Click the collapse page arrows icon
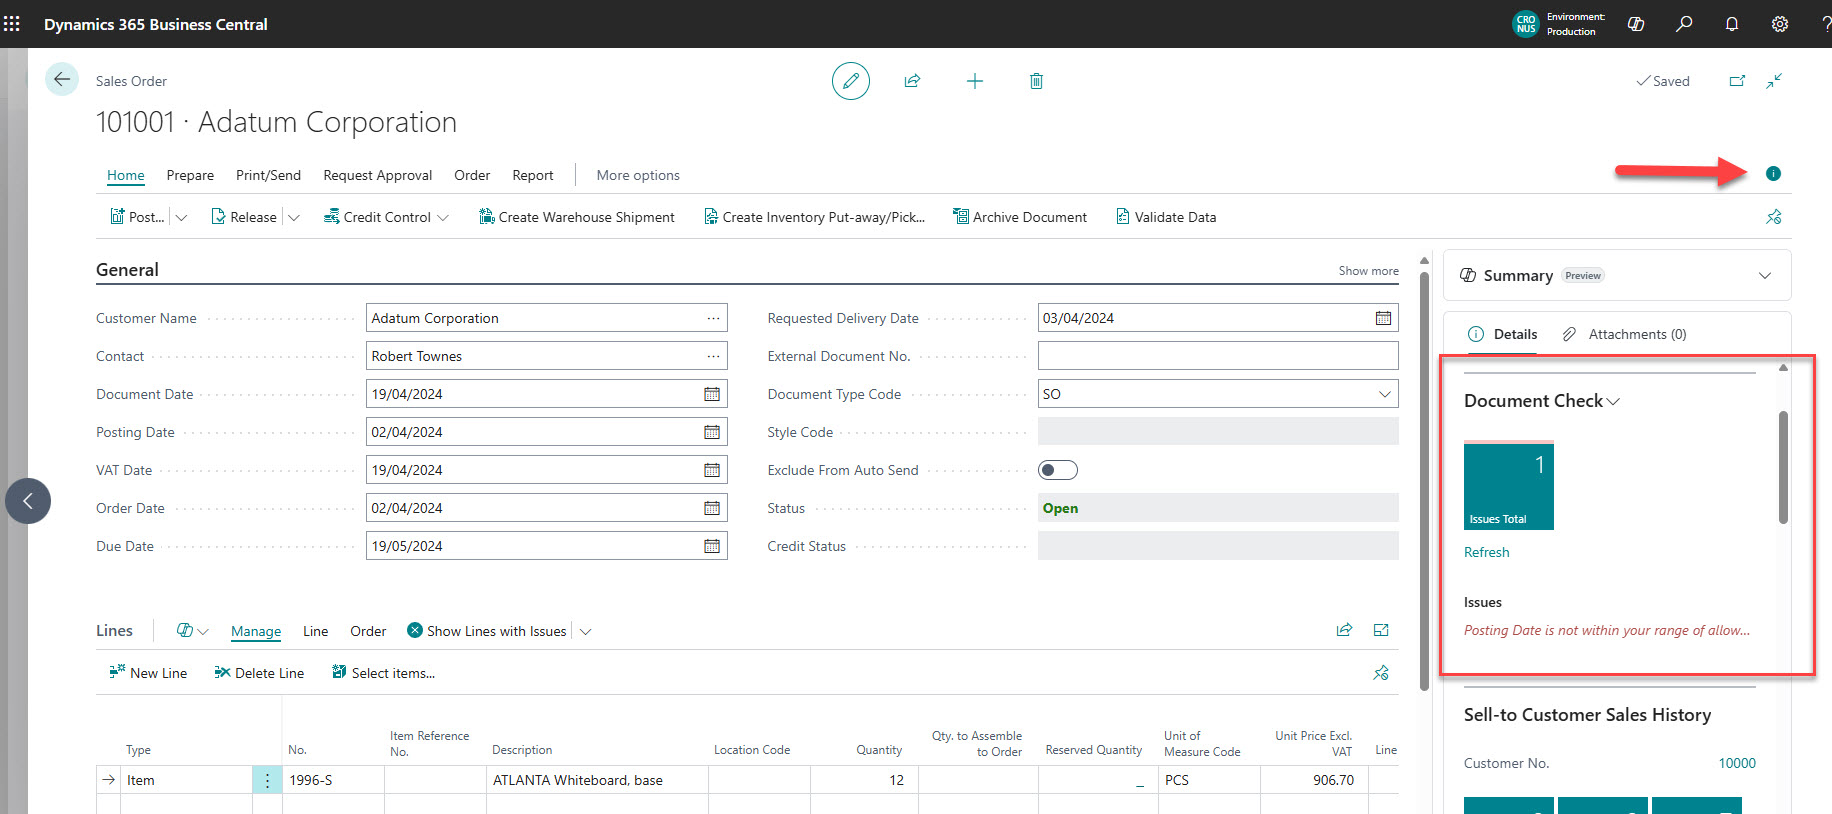Viewport: 1832px width, 814px height. (1774, 81)
